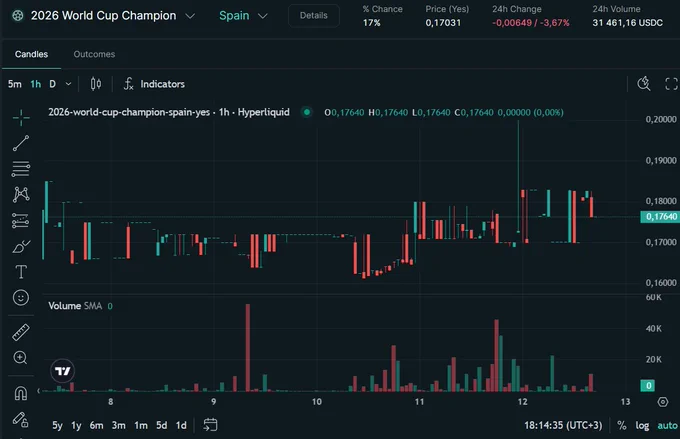Expand the timeframe interval dropdown arrow
The width and height of the screenshot is (680, 439).
tap(68, 84)
